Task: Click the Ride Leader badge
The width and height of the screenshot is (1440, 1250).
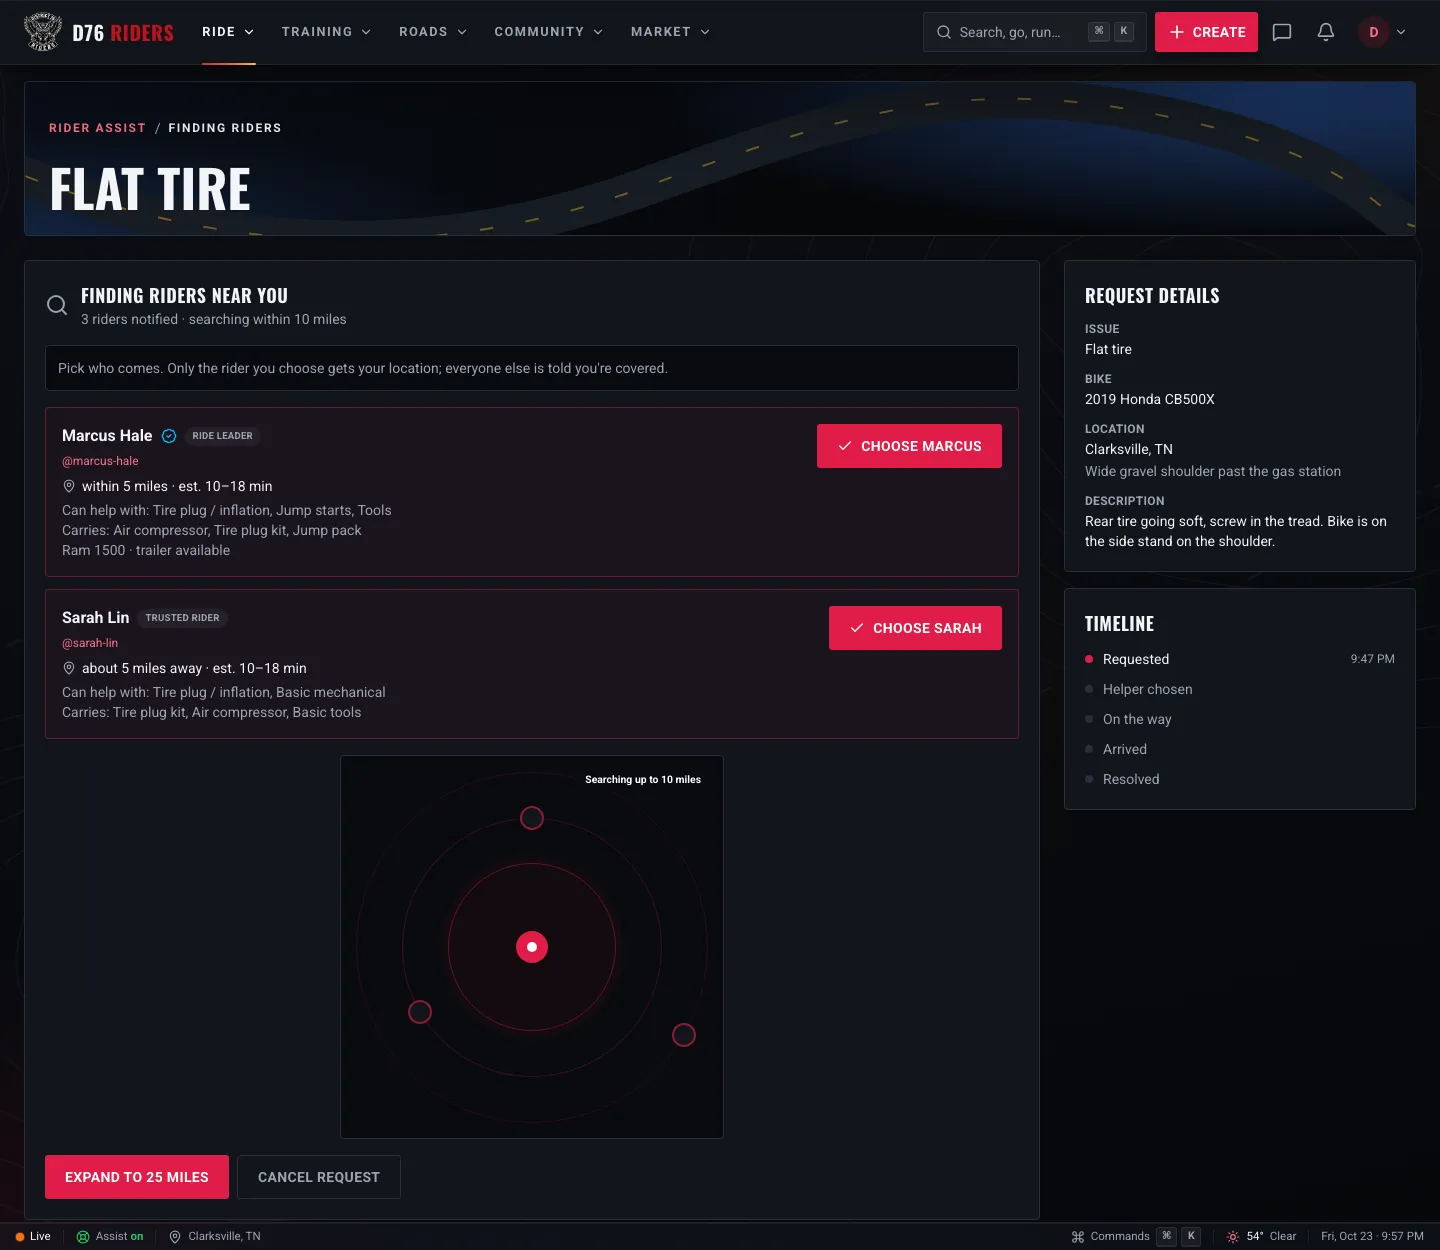Action: pos(222,436)
